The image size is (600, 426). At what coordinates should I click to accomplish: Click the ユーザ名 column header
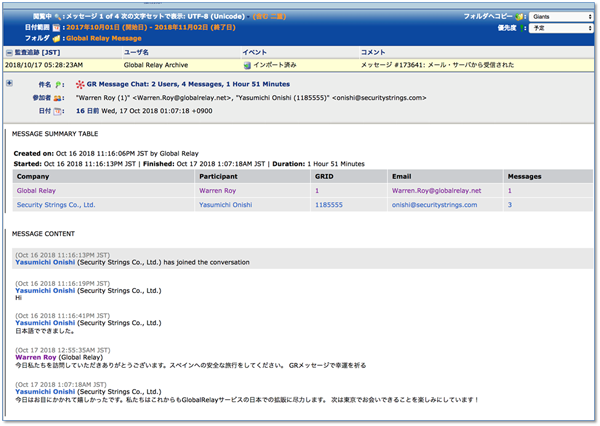[x=136, y=52]
